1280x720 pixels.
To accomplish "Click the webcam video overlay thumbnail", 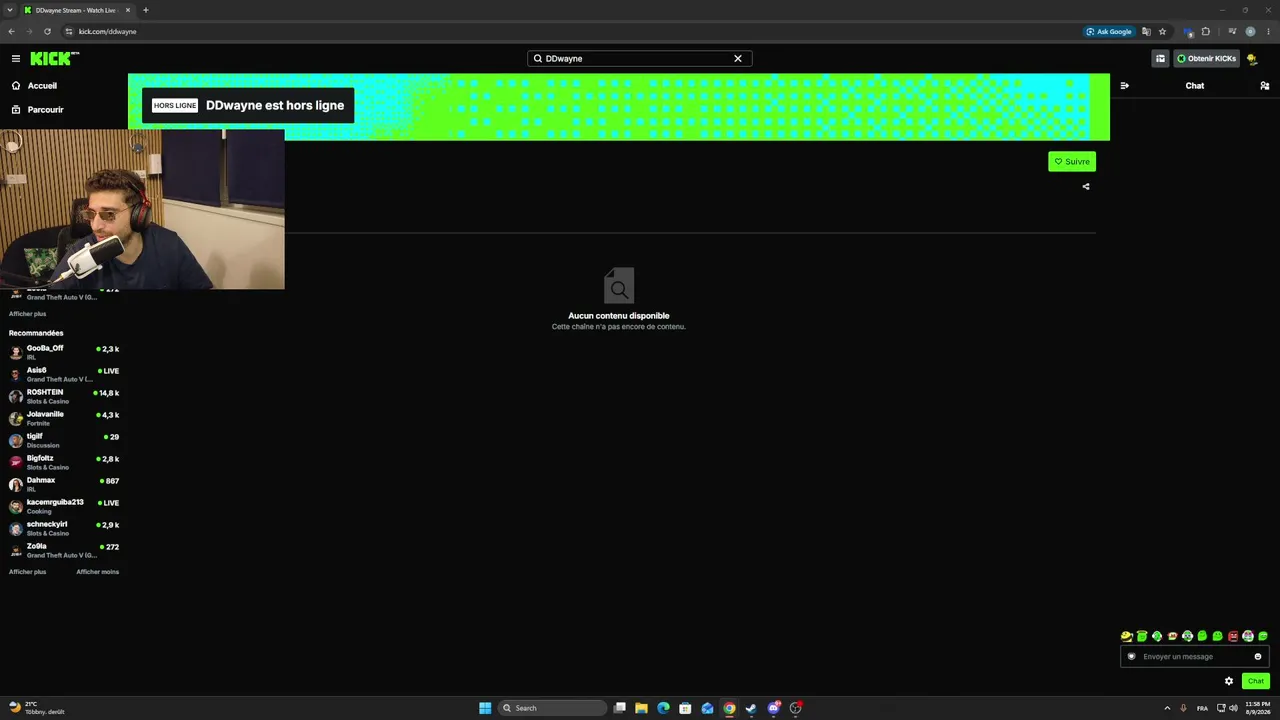I will coord(142,209).
